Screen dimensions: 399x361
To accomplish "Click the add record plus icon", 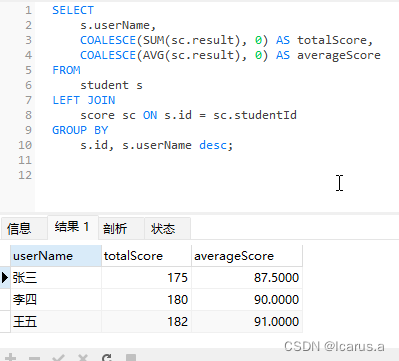I will (11, 358).
